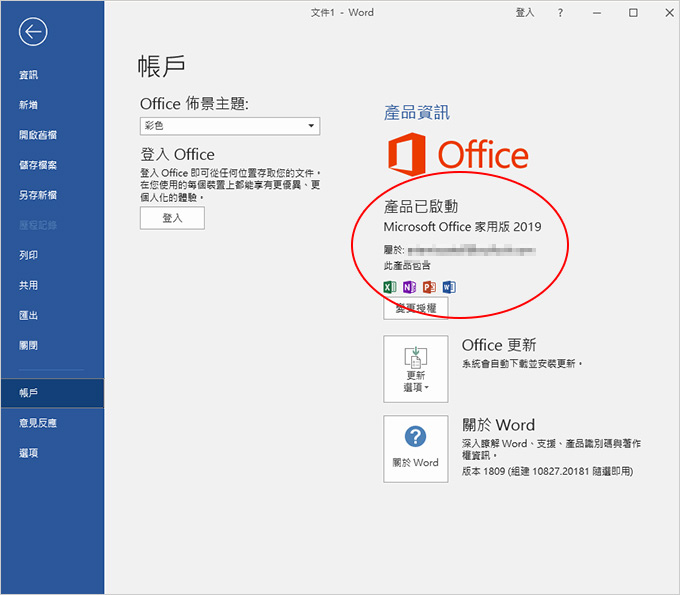Screen dimensions: 680x595
Task: Open the help question mark in title bar
Action: click(x=560, y=13)
